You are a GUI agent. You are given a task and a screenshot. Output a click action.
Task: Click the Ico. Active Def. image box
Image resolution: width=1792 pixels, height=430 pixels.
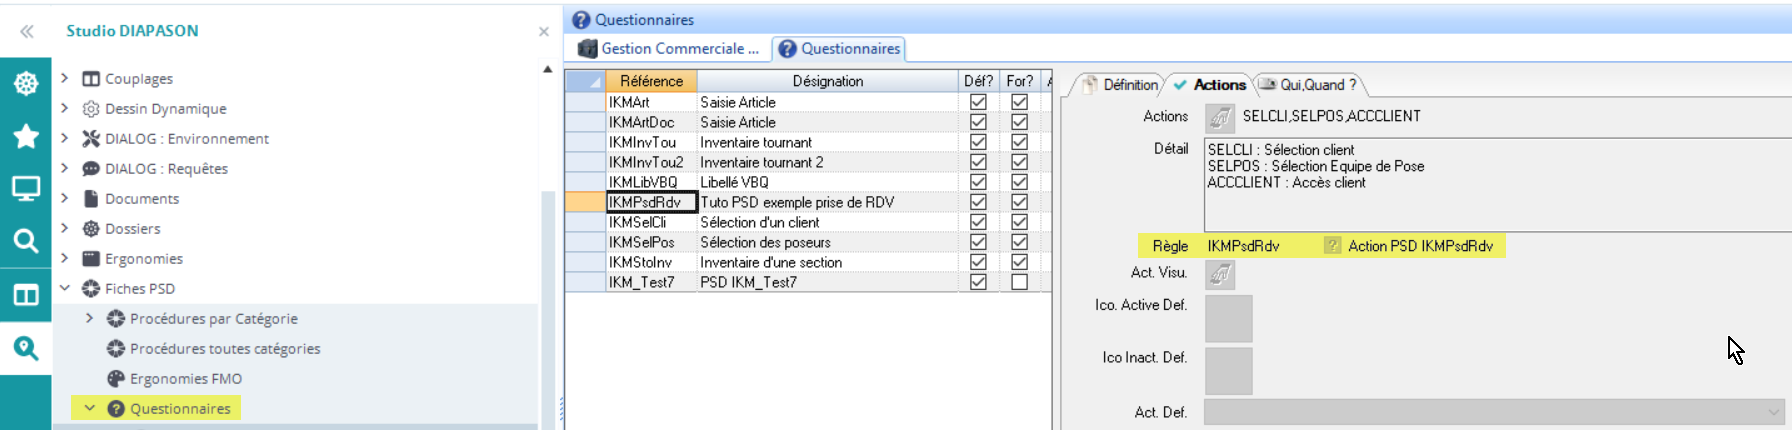1228,319
